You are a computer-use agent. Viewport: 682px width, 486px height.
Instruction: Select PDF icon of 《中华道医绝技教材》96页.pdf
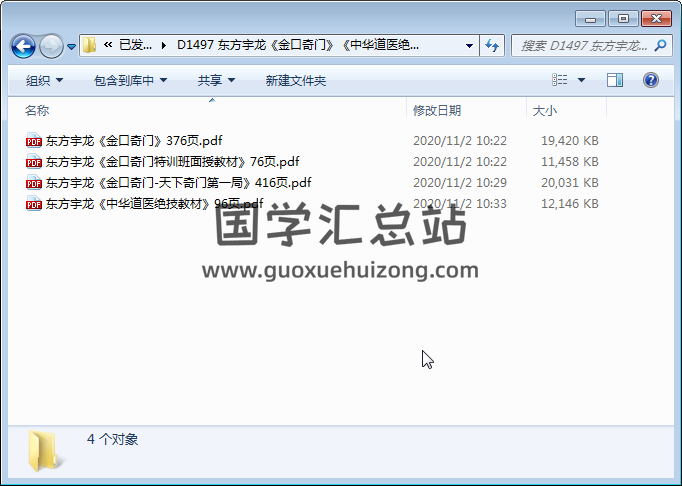[33, 203]
